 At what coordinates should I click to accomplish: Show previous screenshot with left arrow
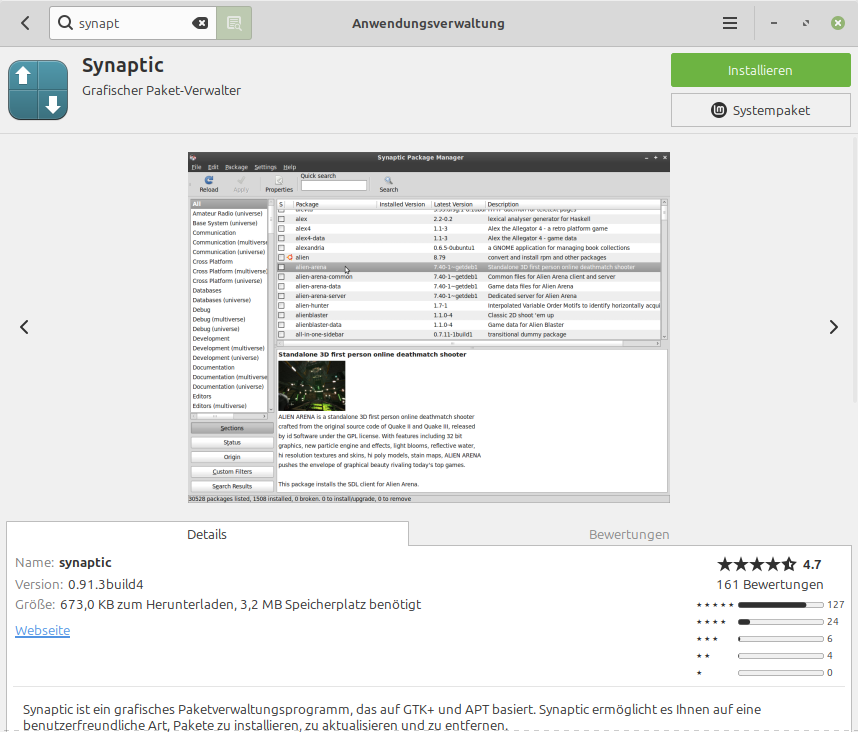pos(24,327)
